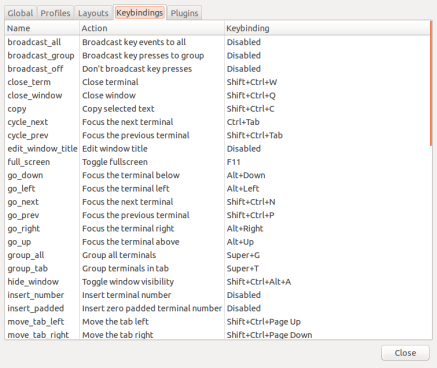The image size is (437, 368).
Task: Sort by the Name column header
Action: (x=42, y=28)
